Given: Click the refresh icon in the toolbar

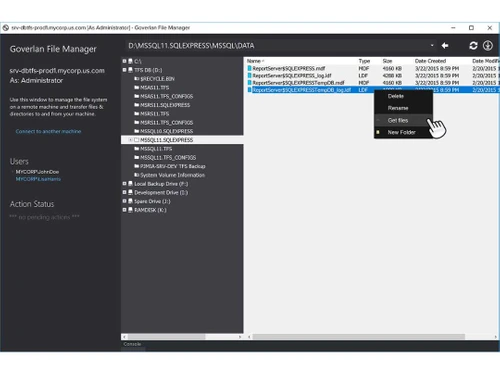Looking at the screenshot, I should click(x=473, y=46).
